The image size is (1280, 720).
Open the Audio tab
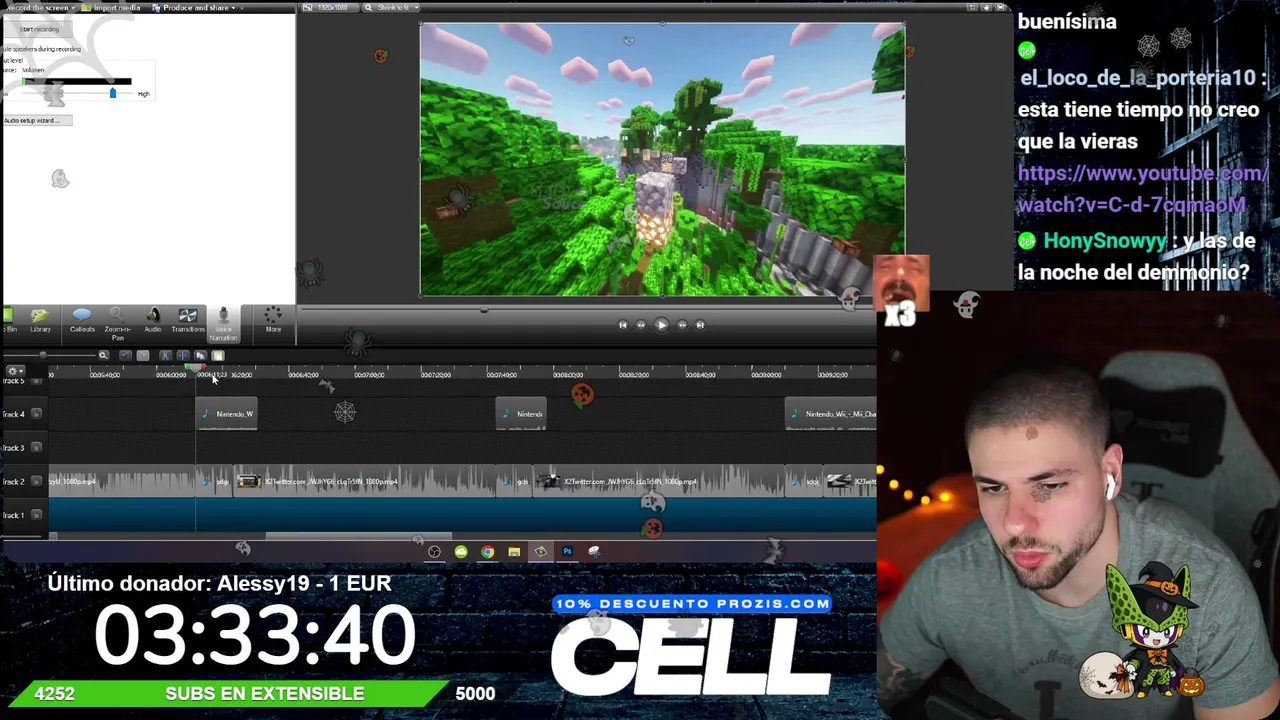point(153,321)
